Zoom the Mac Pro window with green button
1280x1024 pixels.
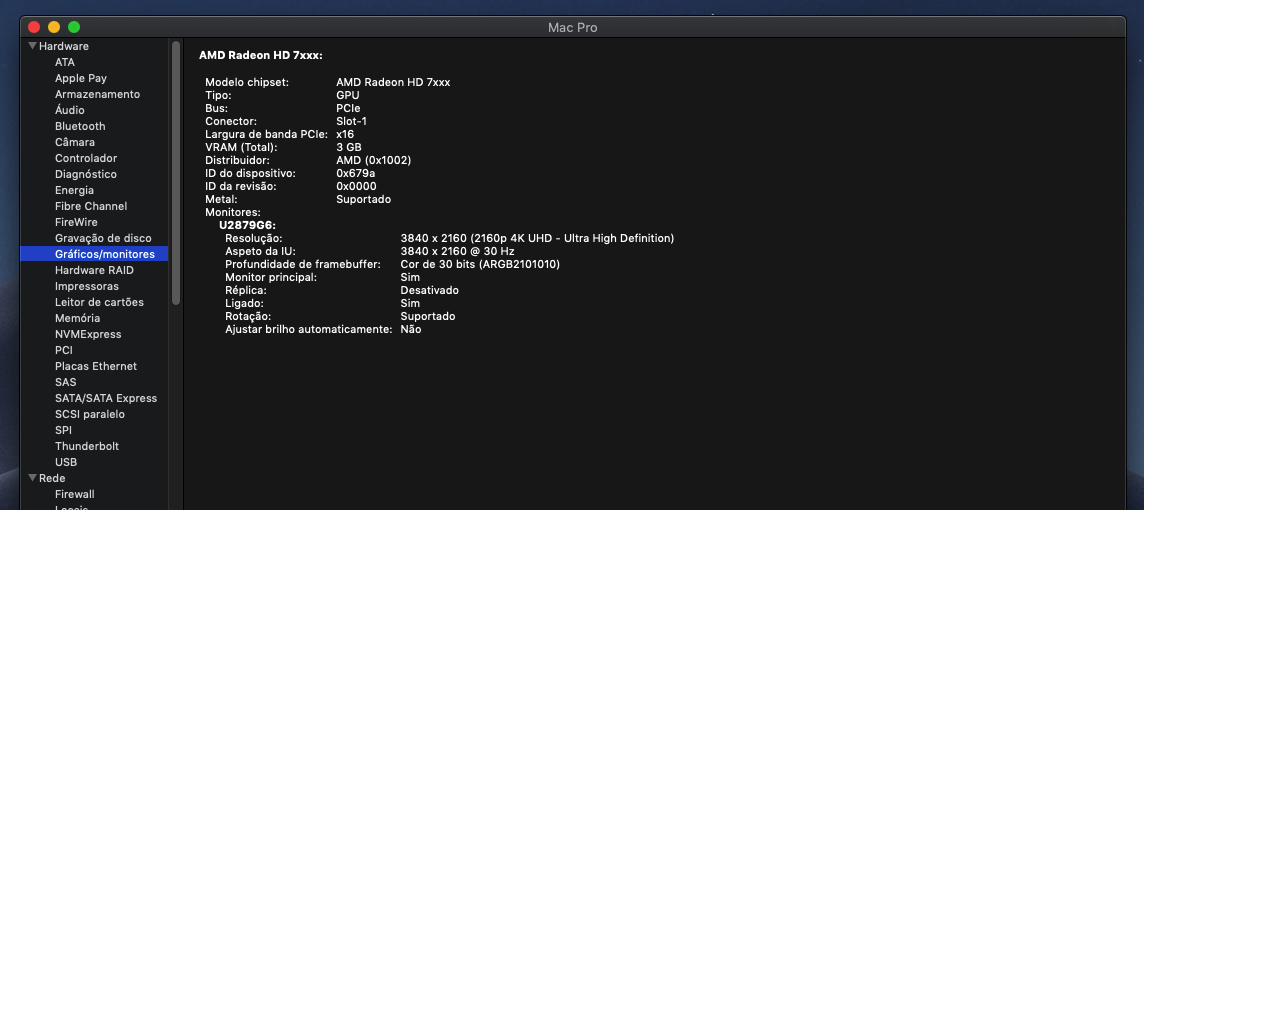pos(74,27)
